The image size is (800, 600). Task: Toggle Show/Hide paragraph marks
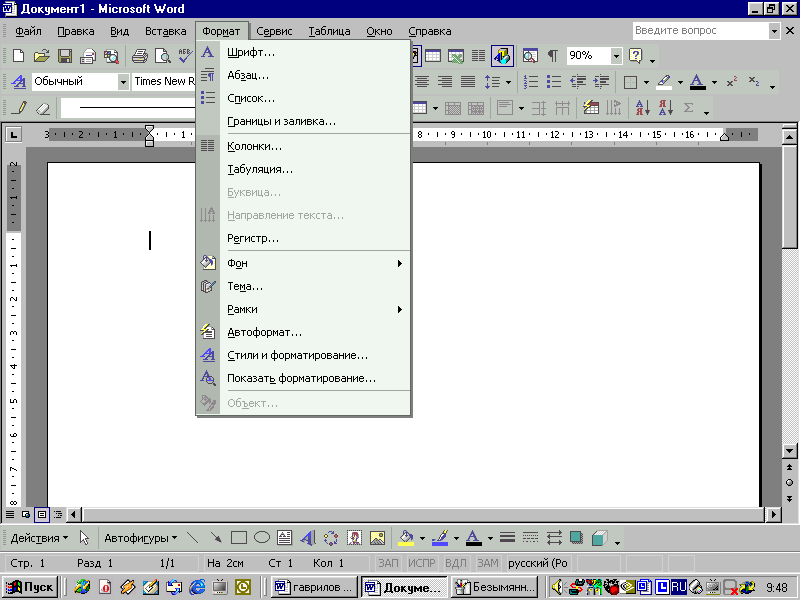[x=553, y=56]
